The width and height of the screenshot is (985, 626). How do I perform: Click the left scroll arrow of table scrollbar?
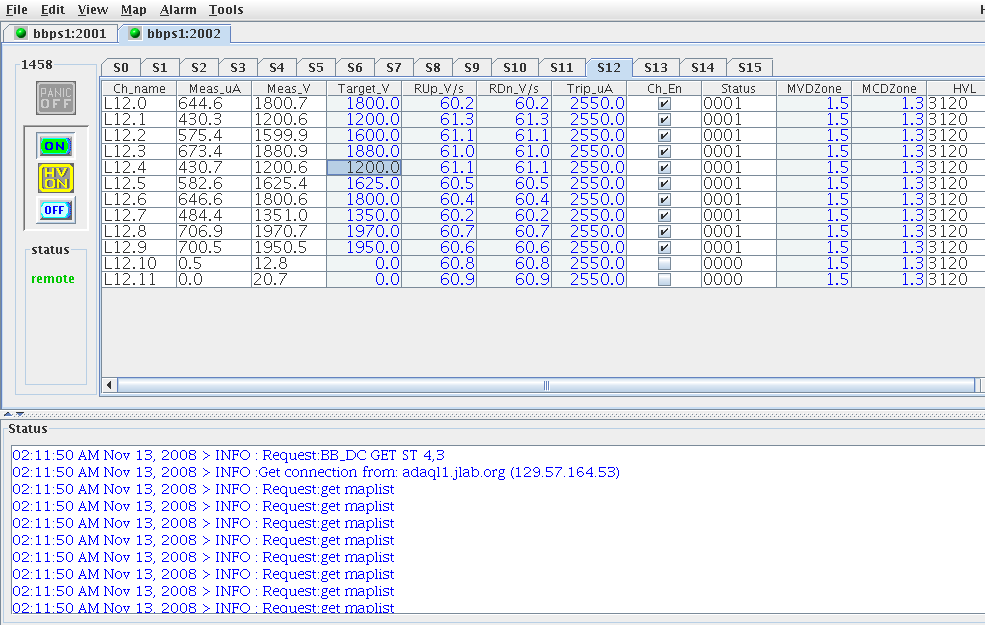pos(109,385)
